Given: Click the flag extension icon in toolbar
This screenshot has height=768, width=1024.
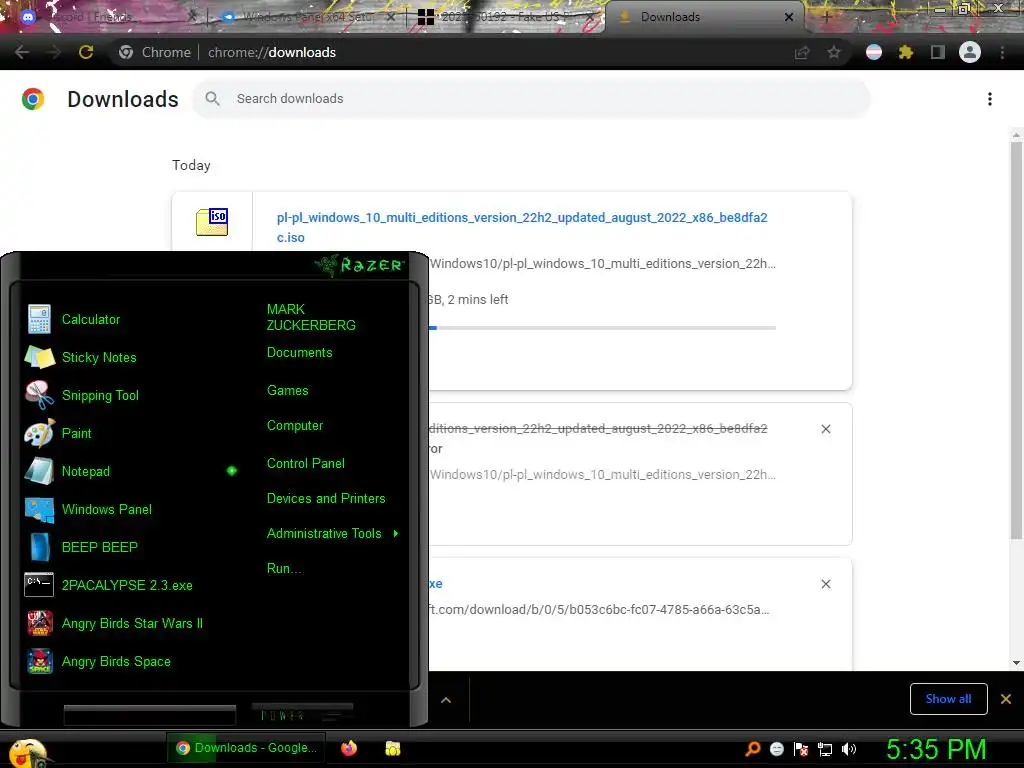Looking at the screenshot, I should tap(874, 52).
